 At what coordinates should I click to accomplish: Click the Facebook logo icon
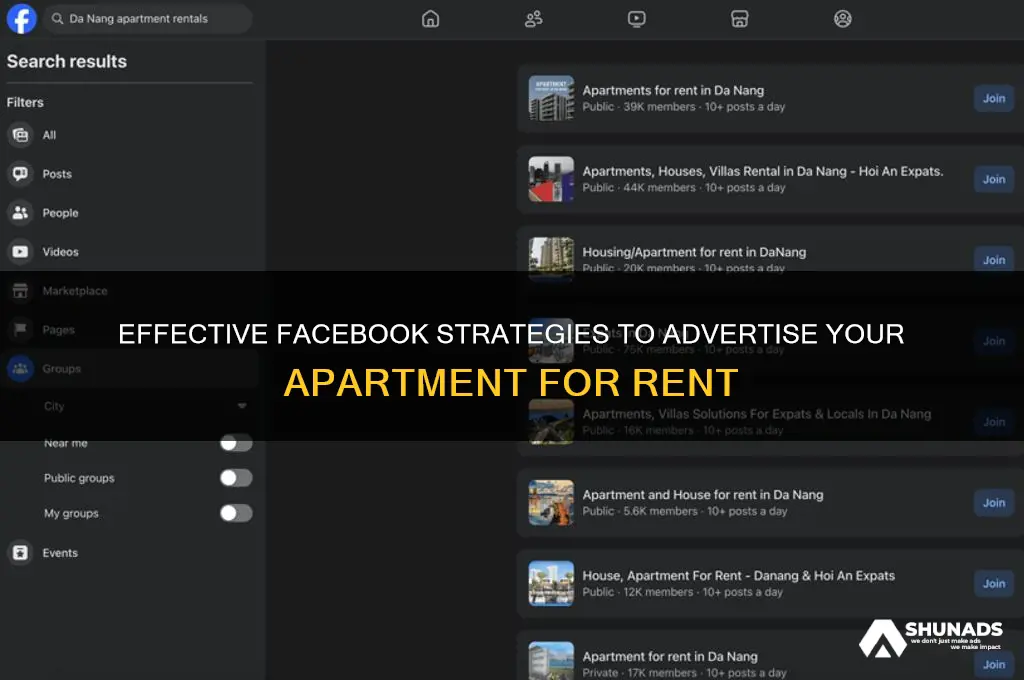pos(22,19)
